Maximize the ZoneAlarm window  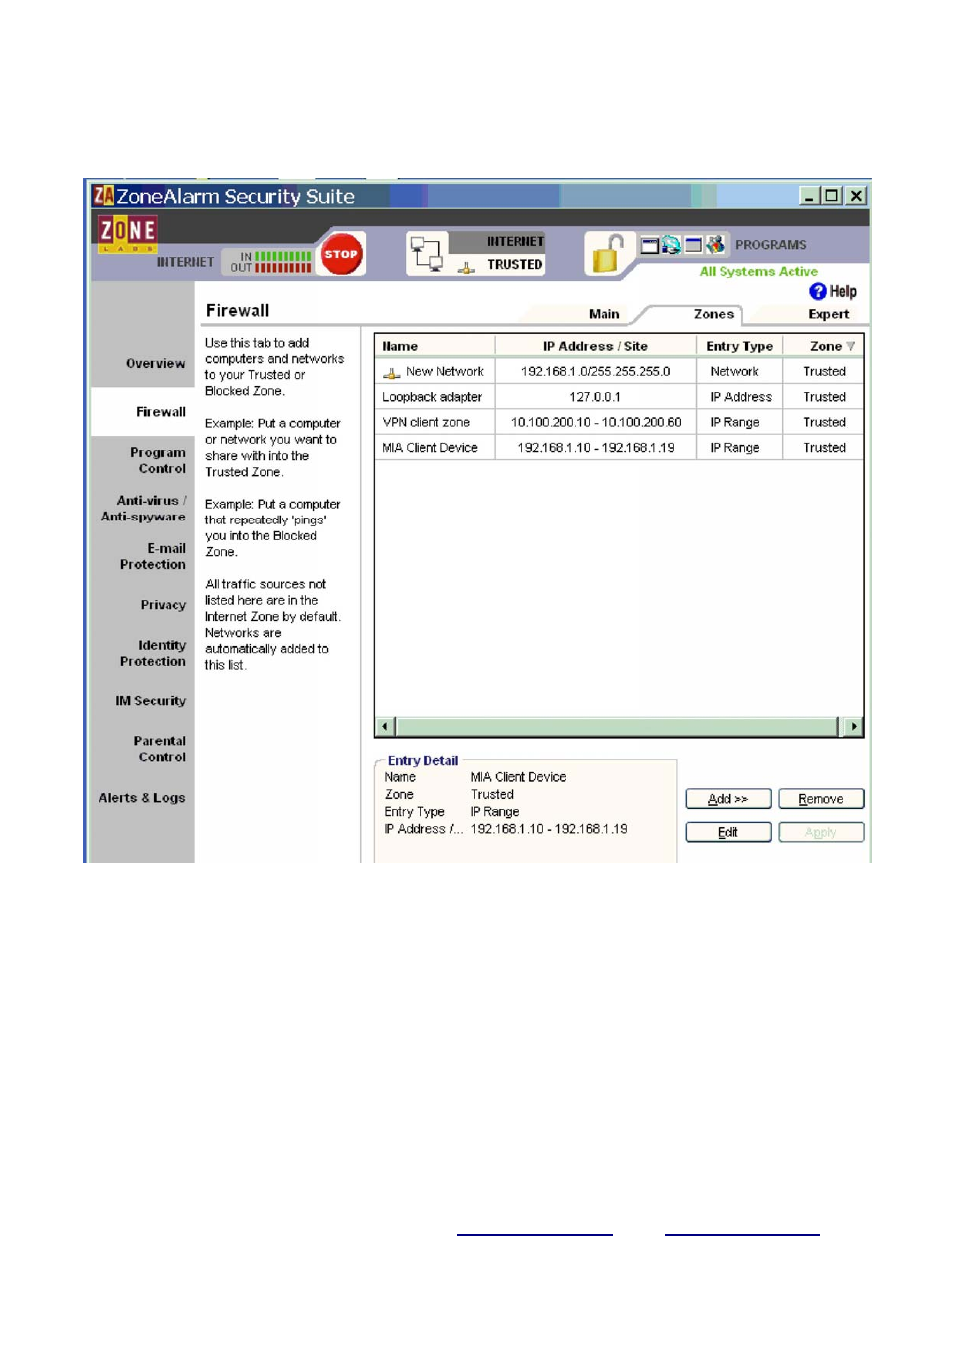click(832, 196)
